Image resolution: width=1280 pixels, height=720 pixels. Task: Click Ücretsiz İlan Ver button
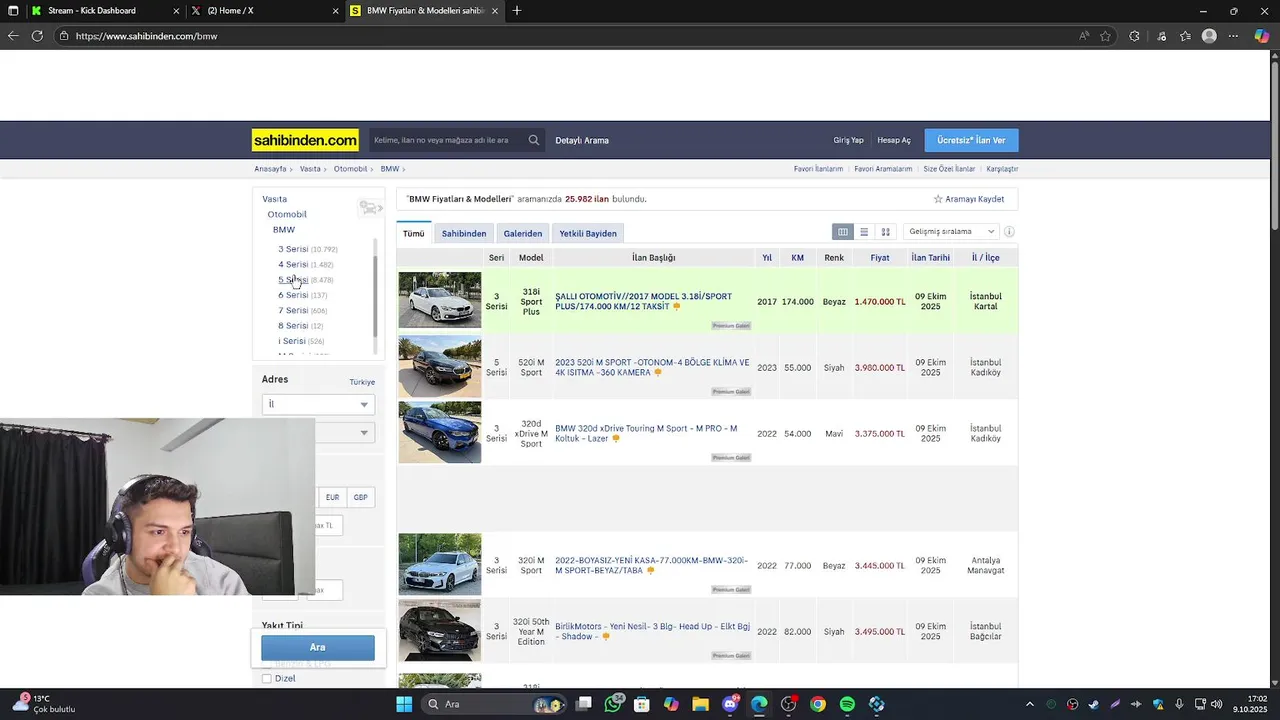pyautogui.click(x=971, y=140)
